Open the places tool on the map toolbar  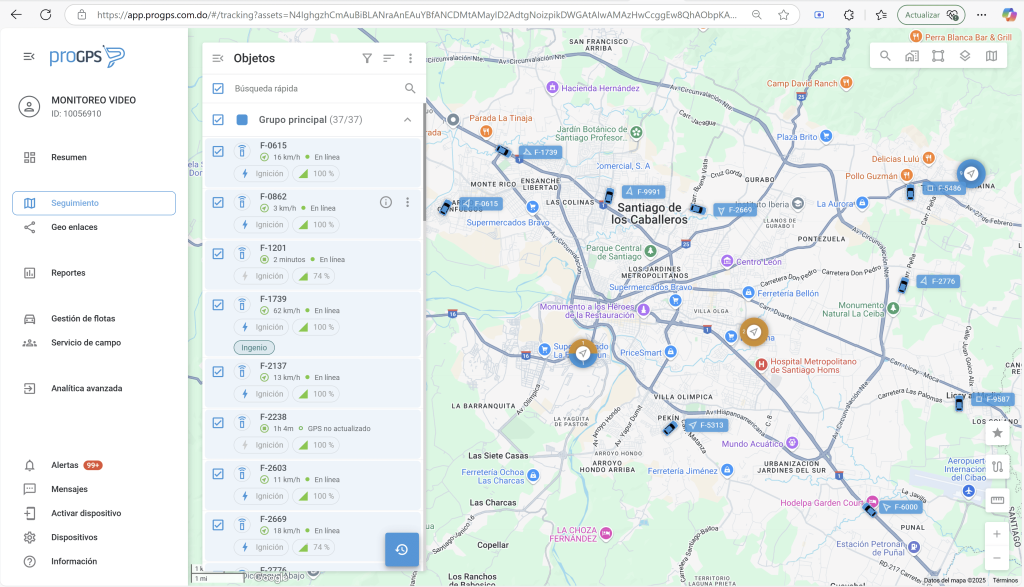(912, 56)
